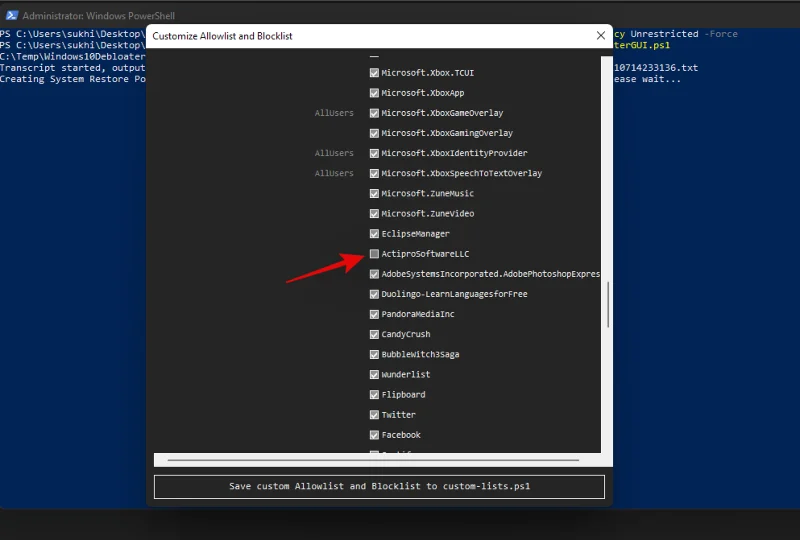Close the Customize Allowlist and Blocklist dialog

point(600,36)
